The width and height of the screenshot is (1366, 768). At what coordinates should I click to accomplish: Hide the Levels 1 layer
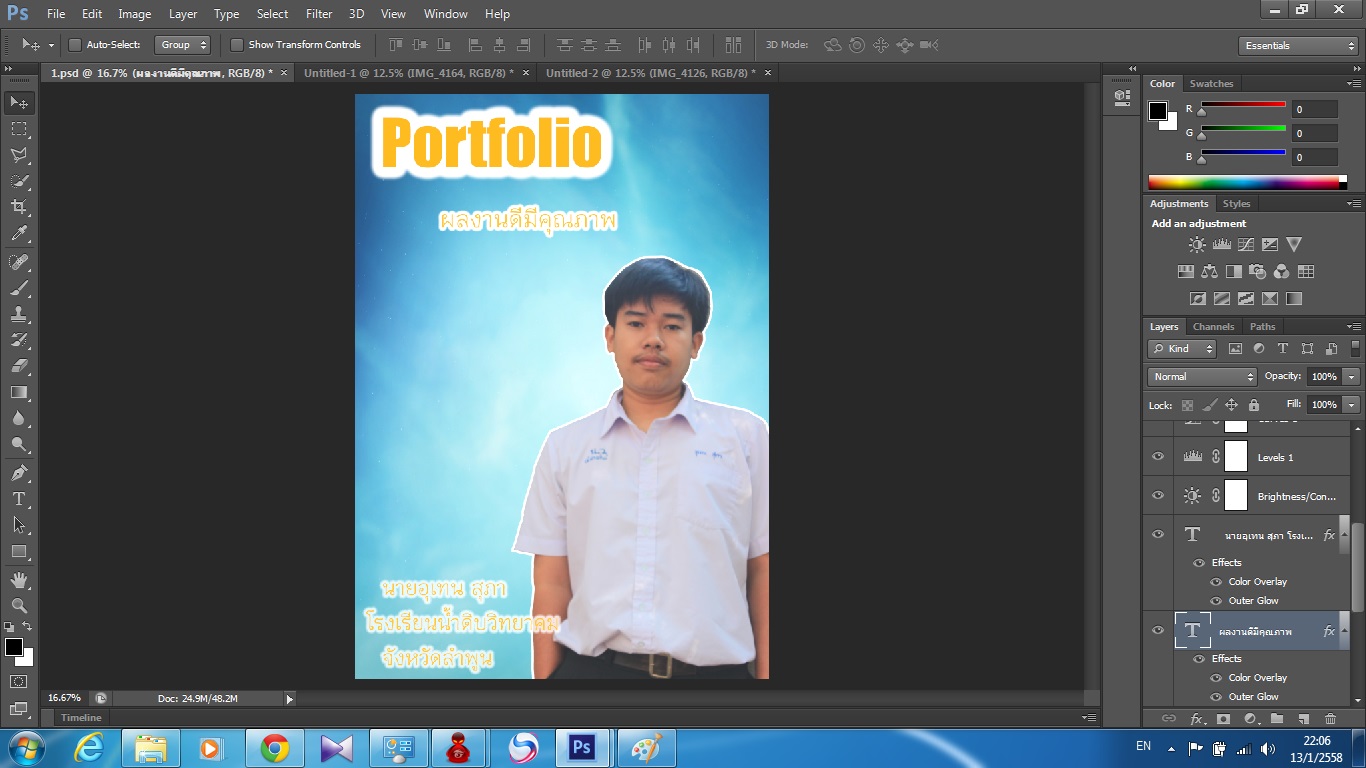click(x=1158, y=457)
